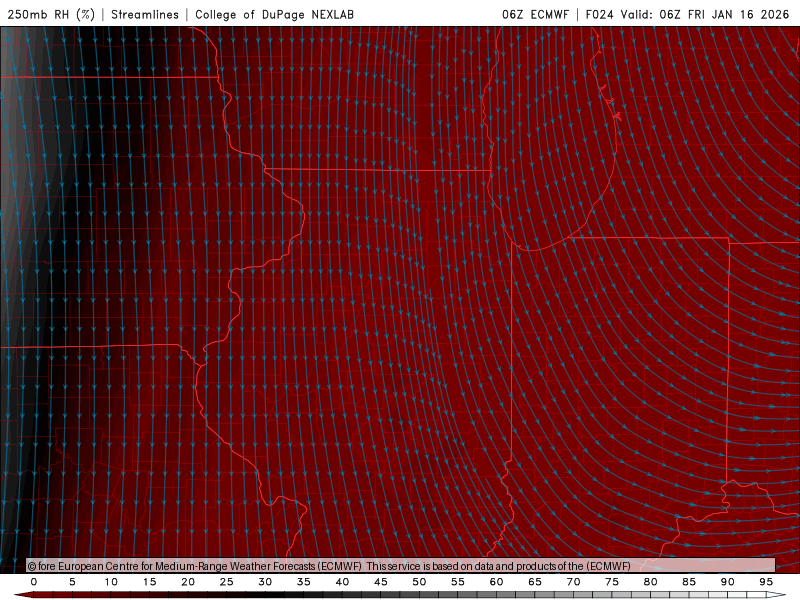Click the "30" label on color scale
800x600 pixels.
coord(265,582)
